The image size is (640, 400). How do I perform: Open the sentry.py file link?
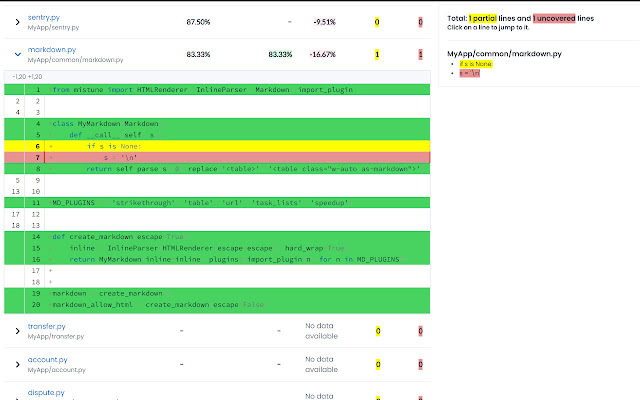click(44, 18)
